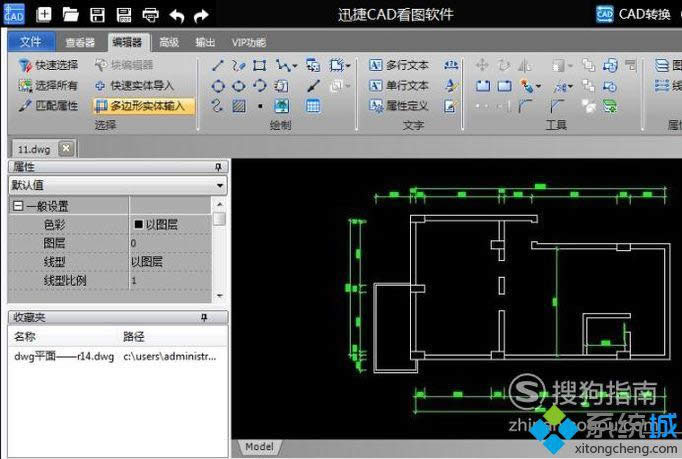The image size is (682, 459).
Task: Select the Spline curve tool
Action: click(x=217, y=106)
